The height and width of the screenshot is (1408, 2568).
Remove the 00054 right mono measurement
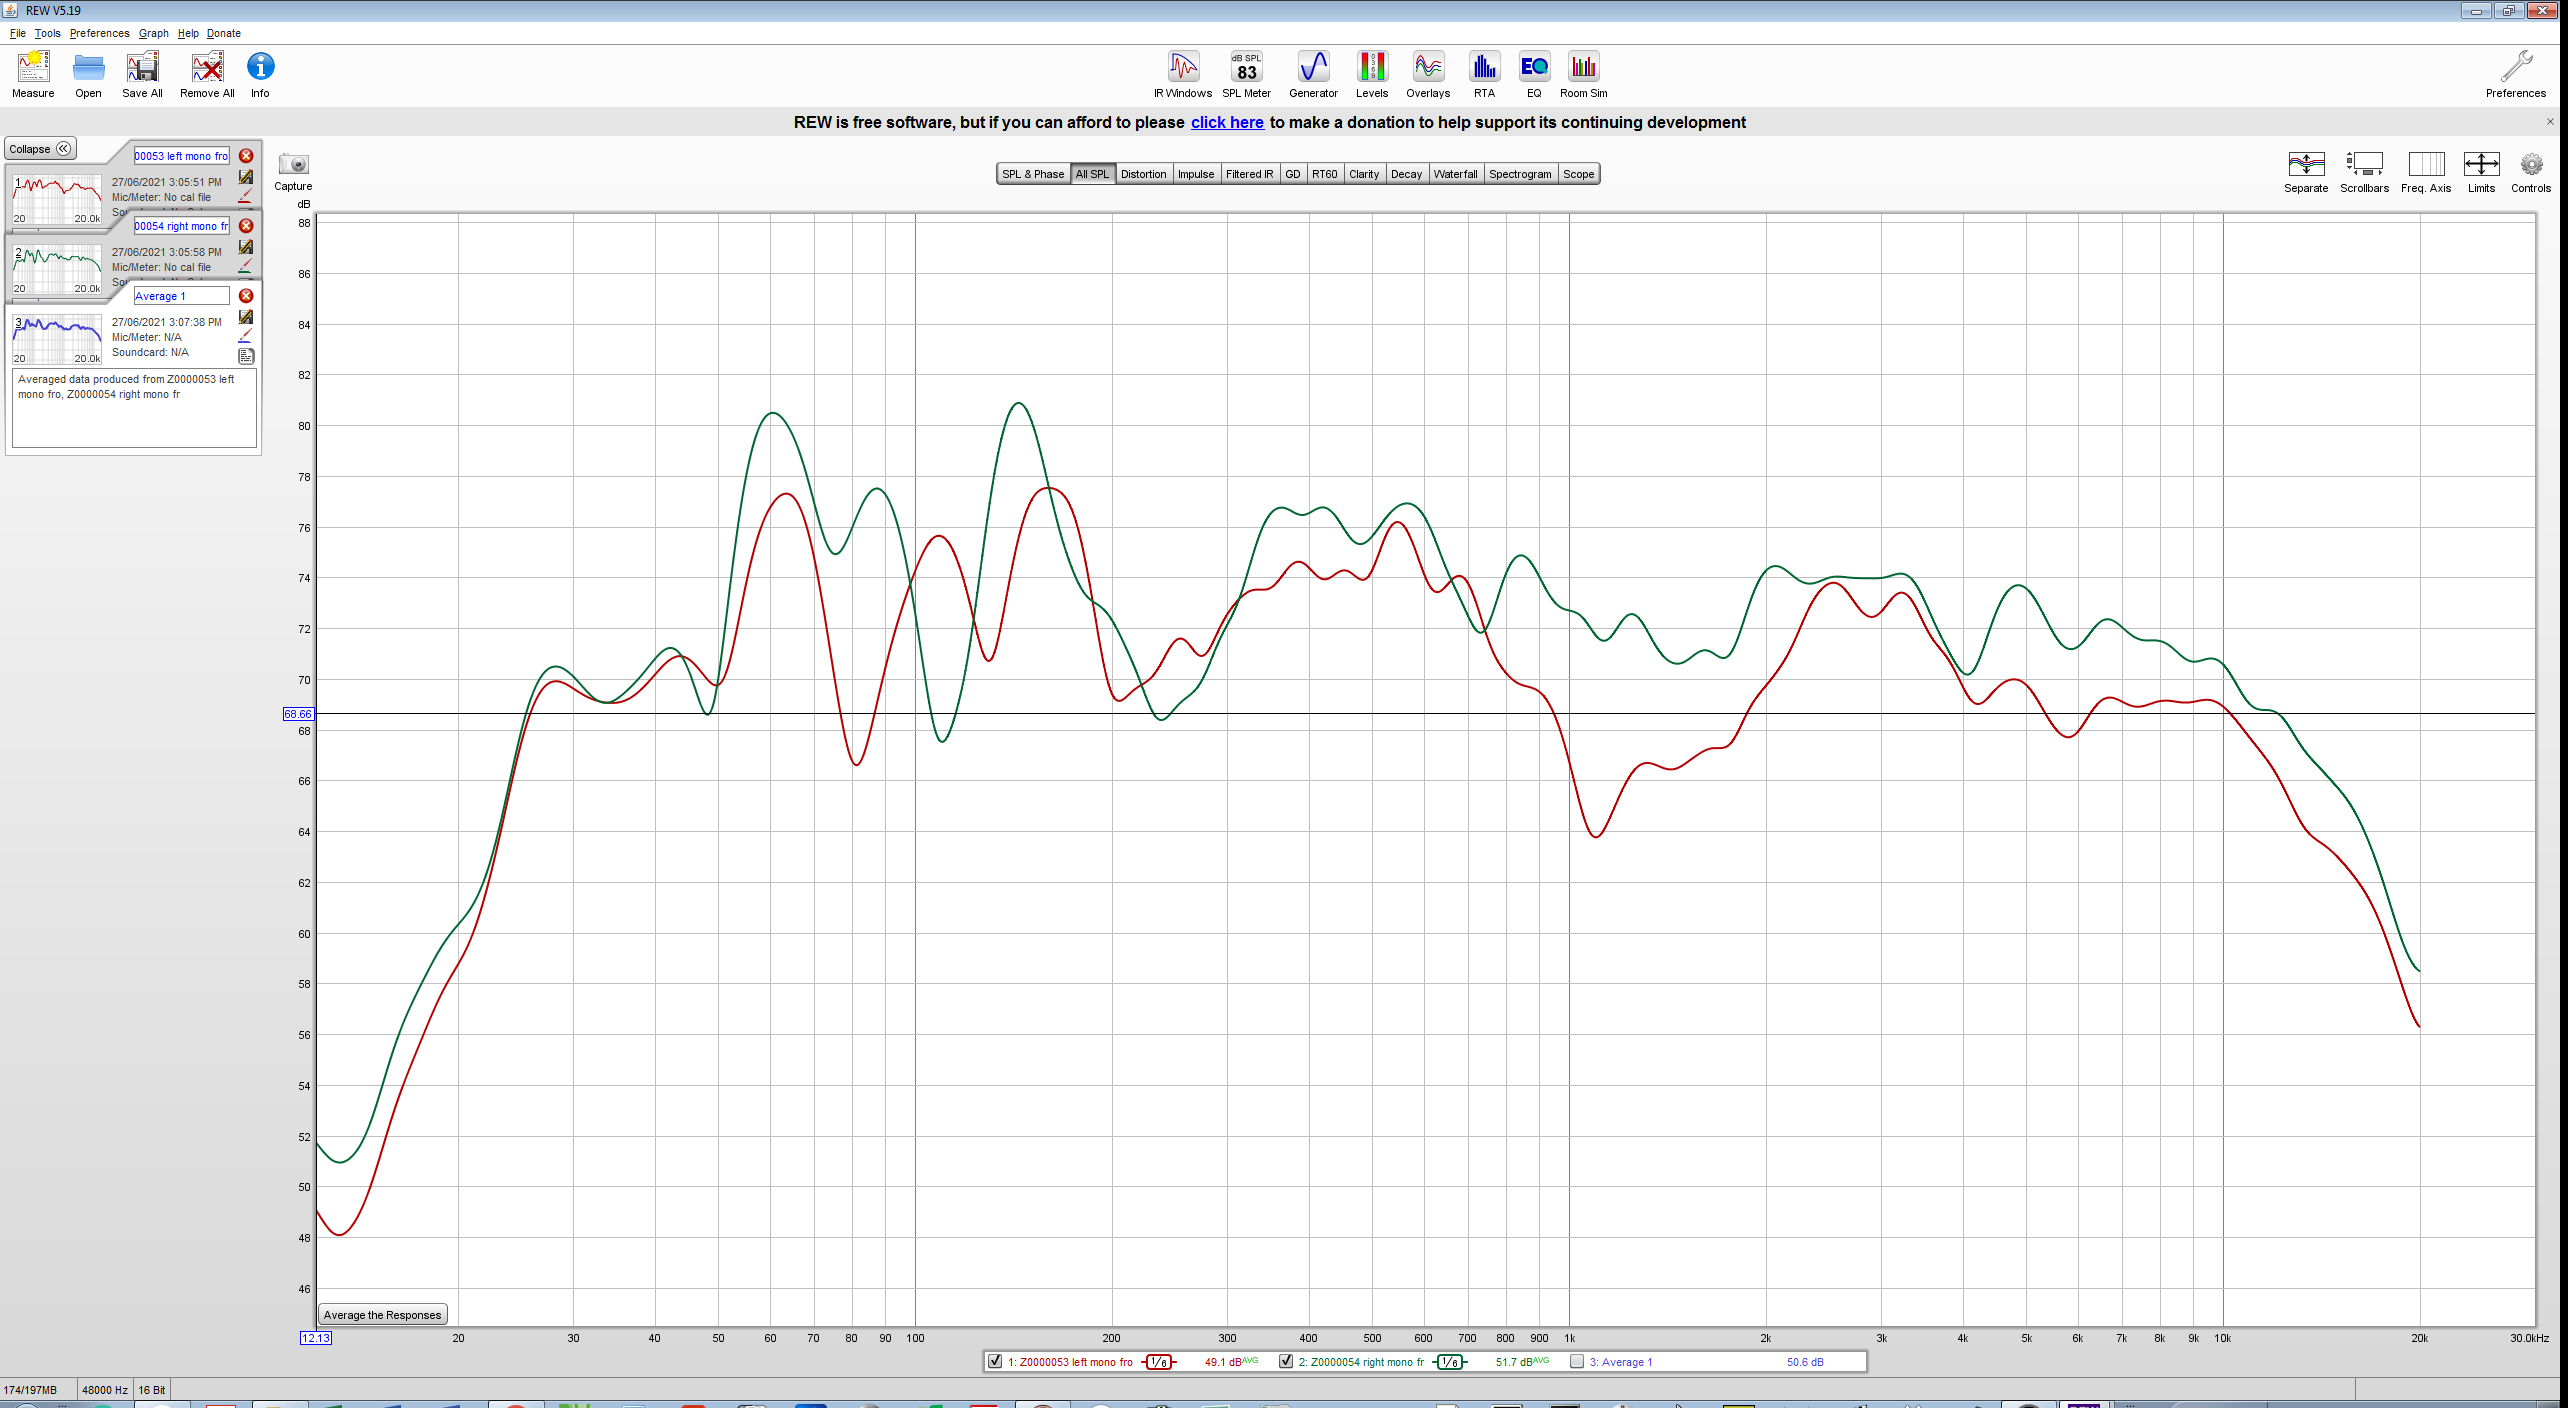point(246,226)
